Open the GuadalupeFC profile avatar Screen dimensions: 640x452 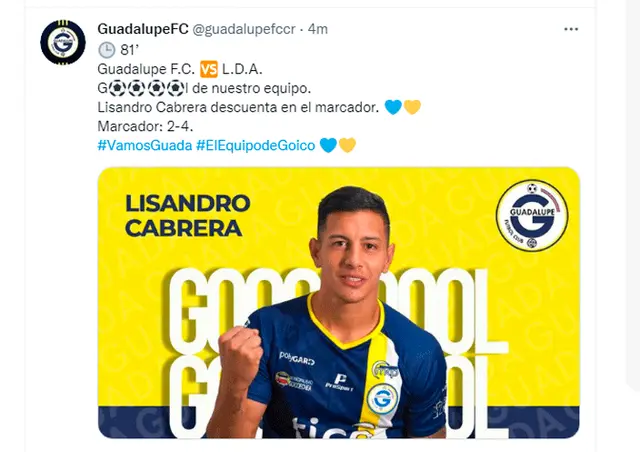63,42
